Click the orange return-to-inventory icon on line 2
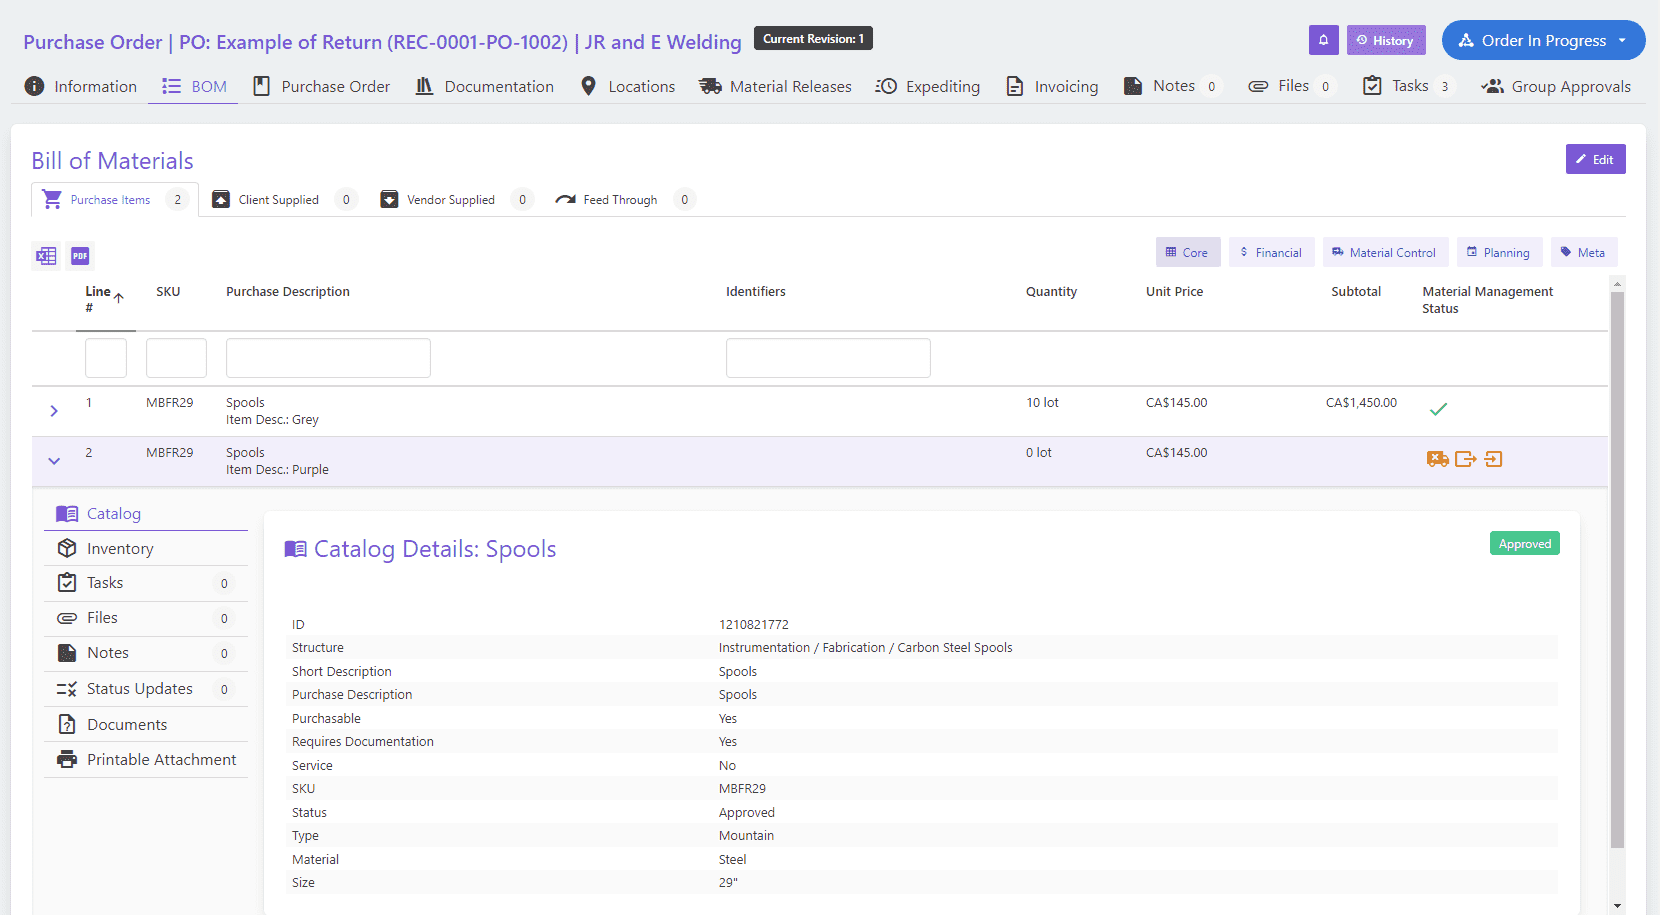1660x915 pixels. 1494,459
